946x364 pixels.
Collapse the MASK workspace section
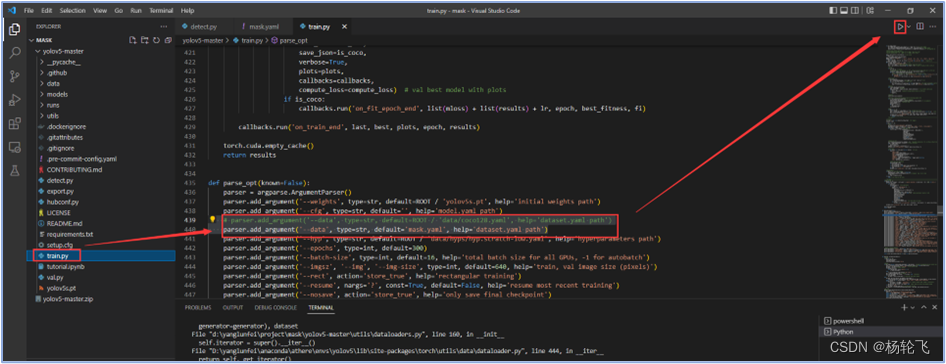[45, 40]
